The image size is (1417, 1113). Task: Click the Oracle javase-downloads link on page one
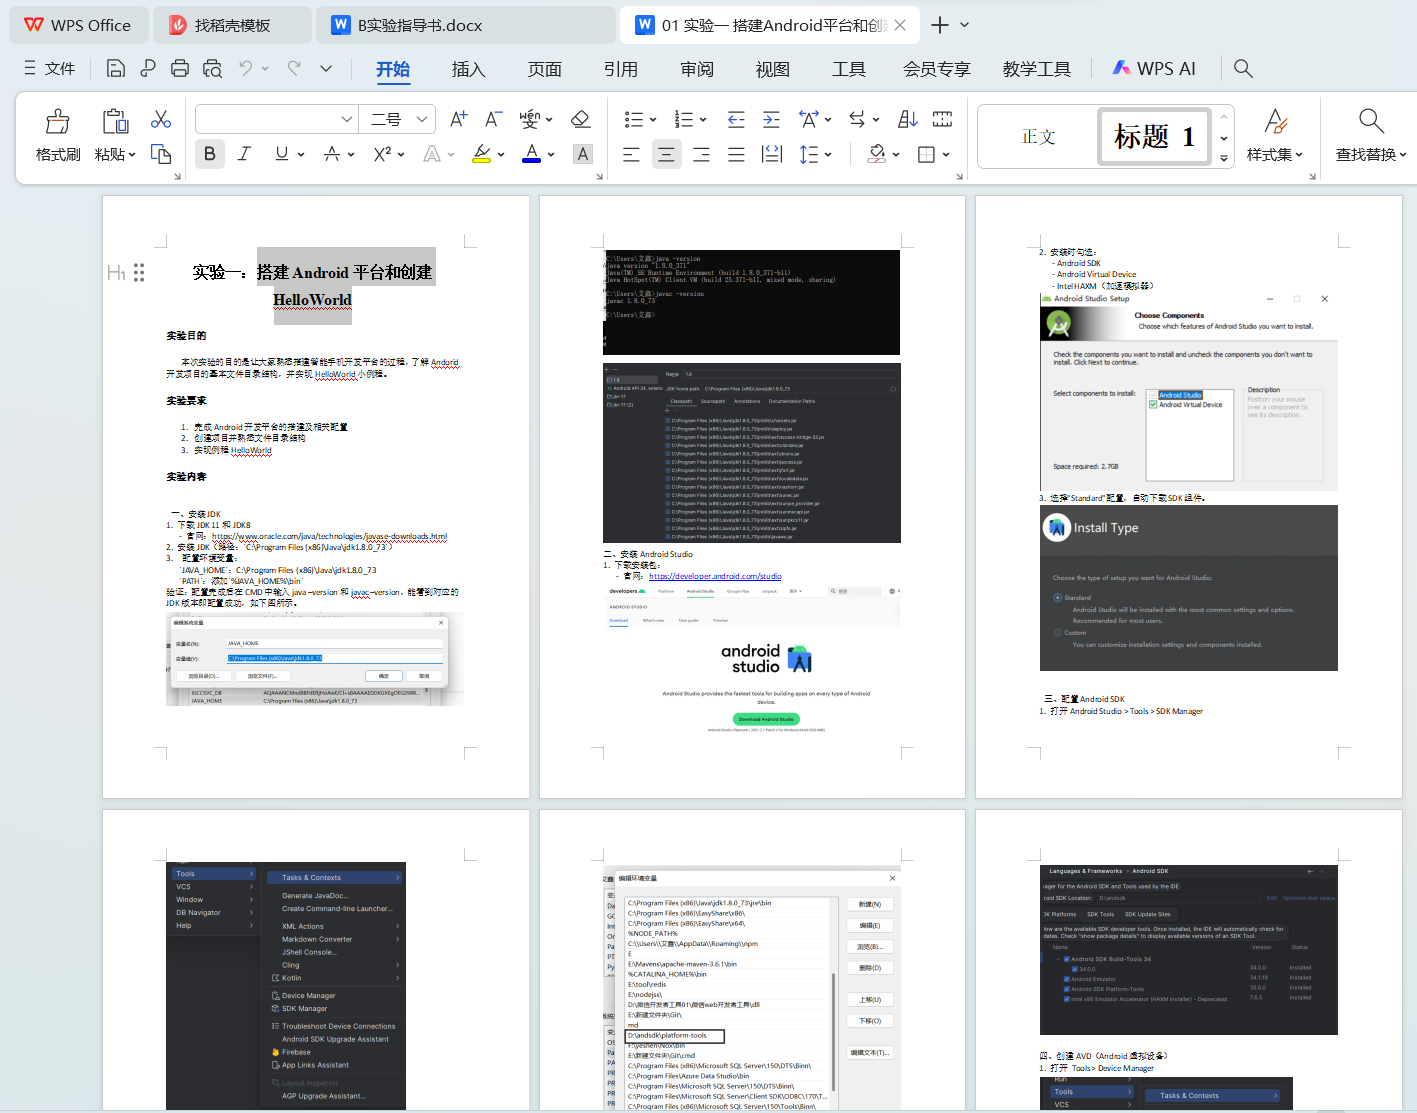329,536
